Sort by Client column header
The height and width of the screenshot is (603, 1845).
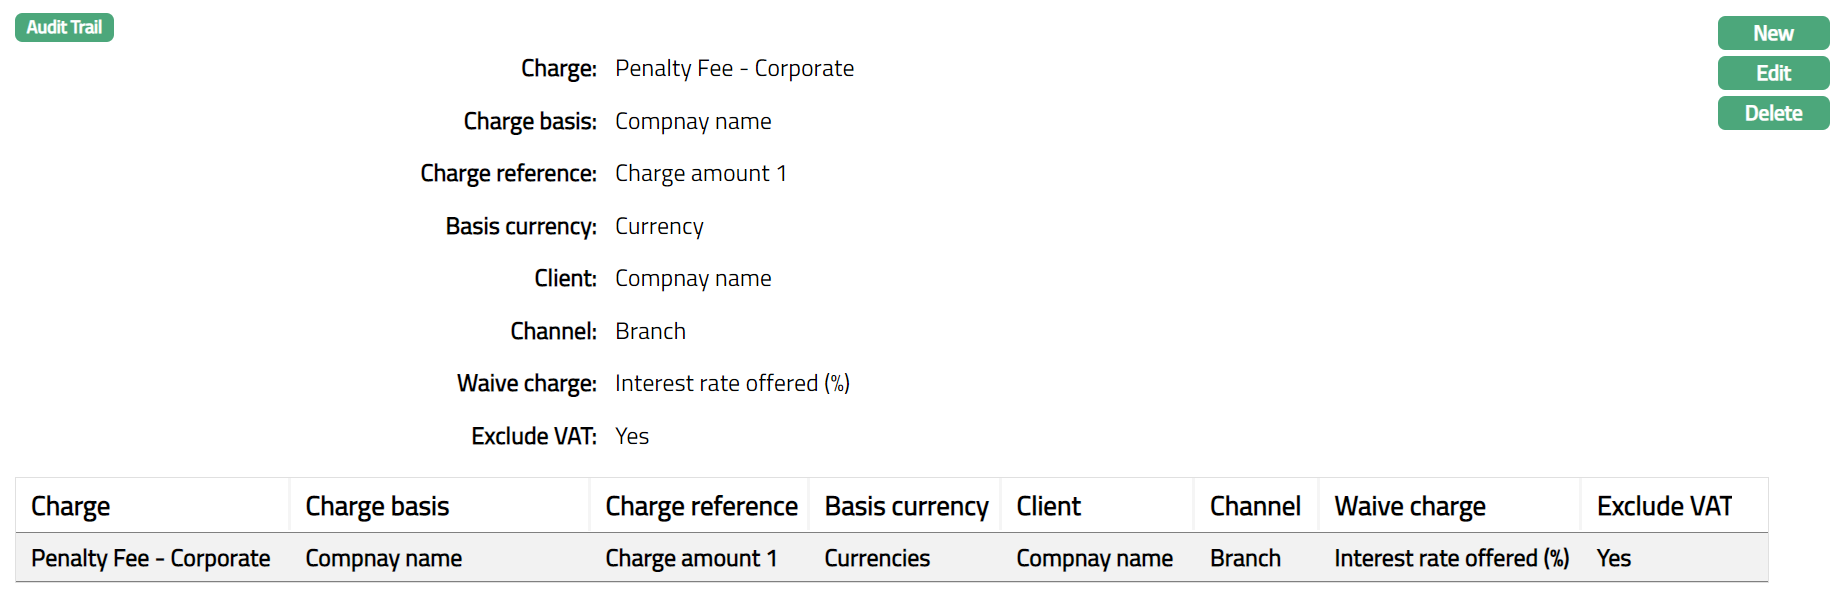coord(1048,506)
